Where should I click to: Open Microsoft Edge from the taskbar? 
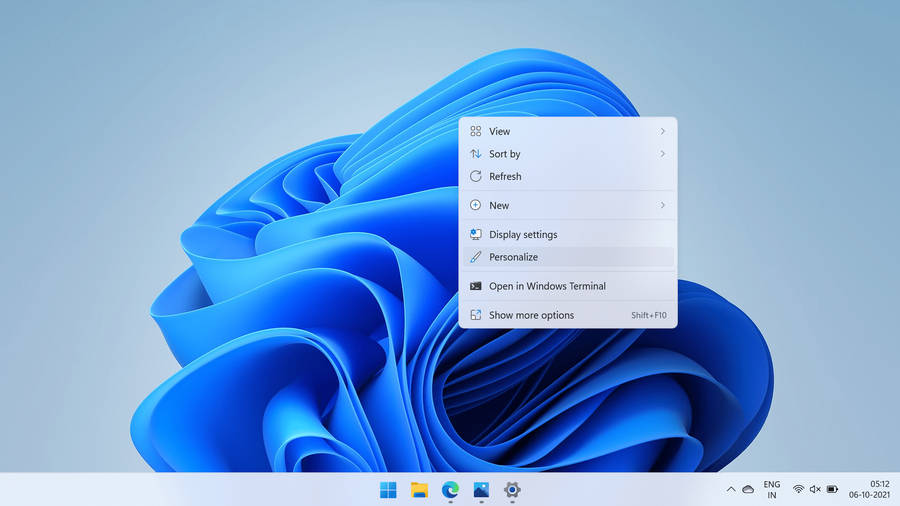point(451,490)
